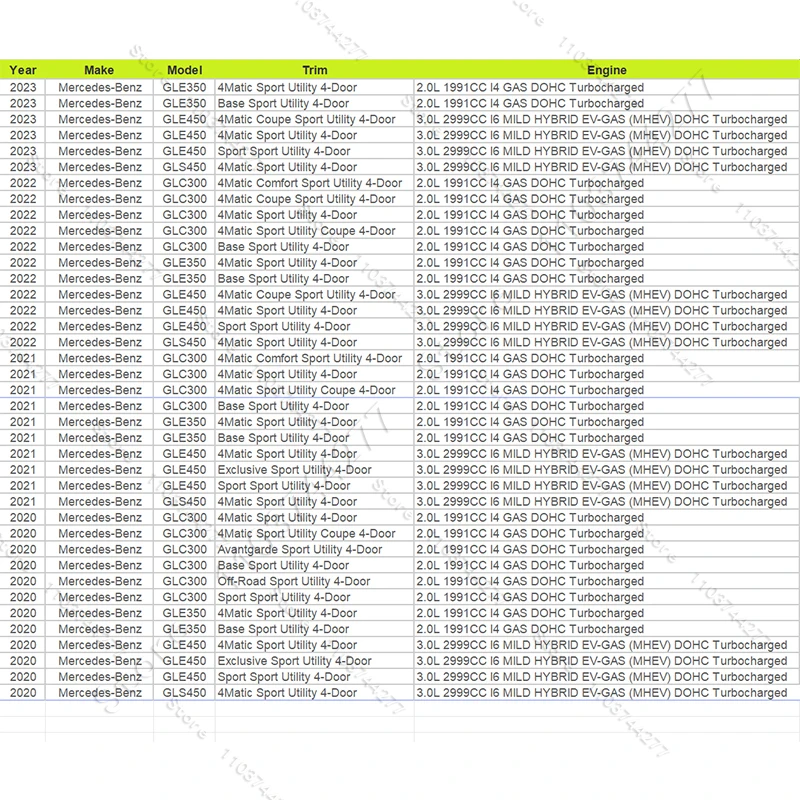The height and width of the screenshot is (800, 800).
Task: Click the Mercedes-Benz make cell in the 2021 GLS450 row
Action: [99, 502]
